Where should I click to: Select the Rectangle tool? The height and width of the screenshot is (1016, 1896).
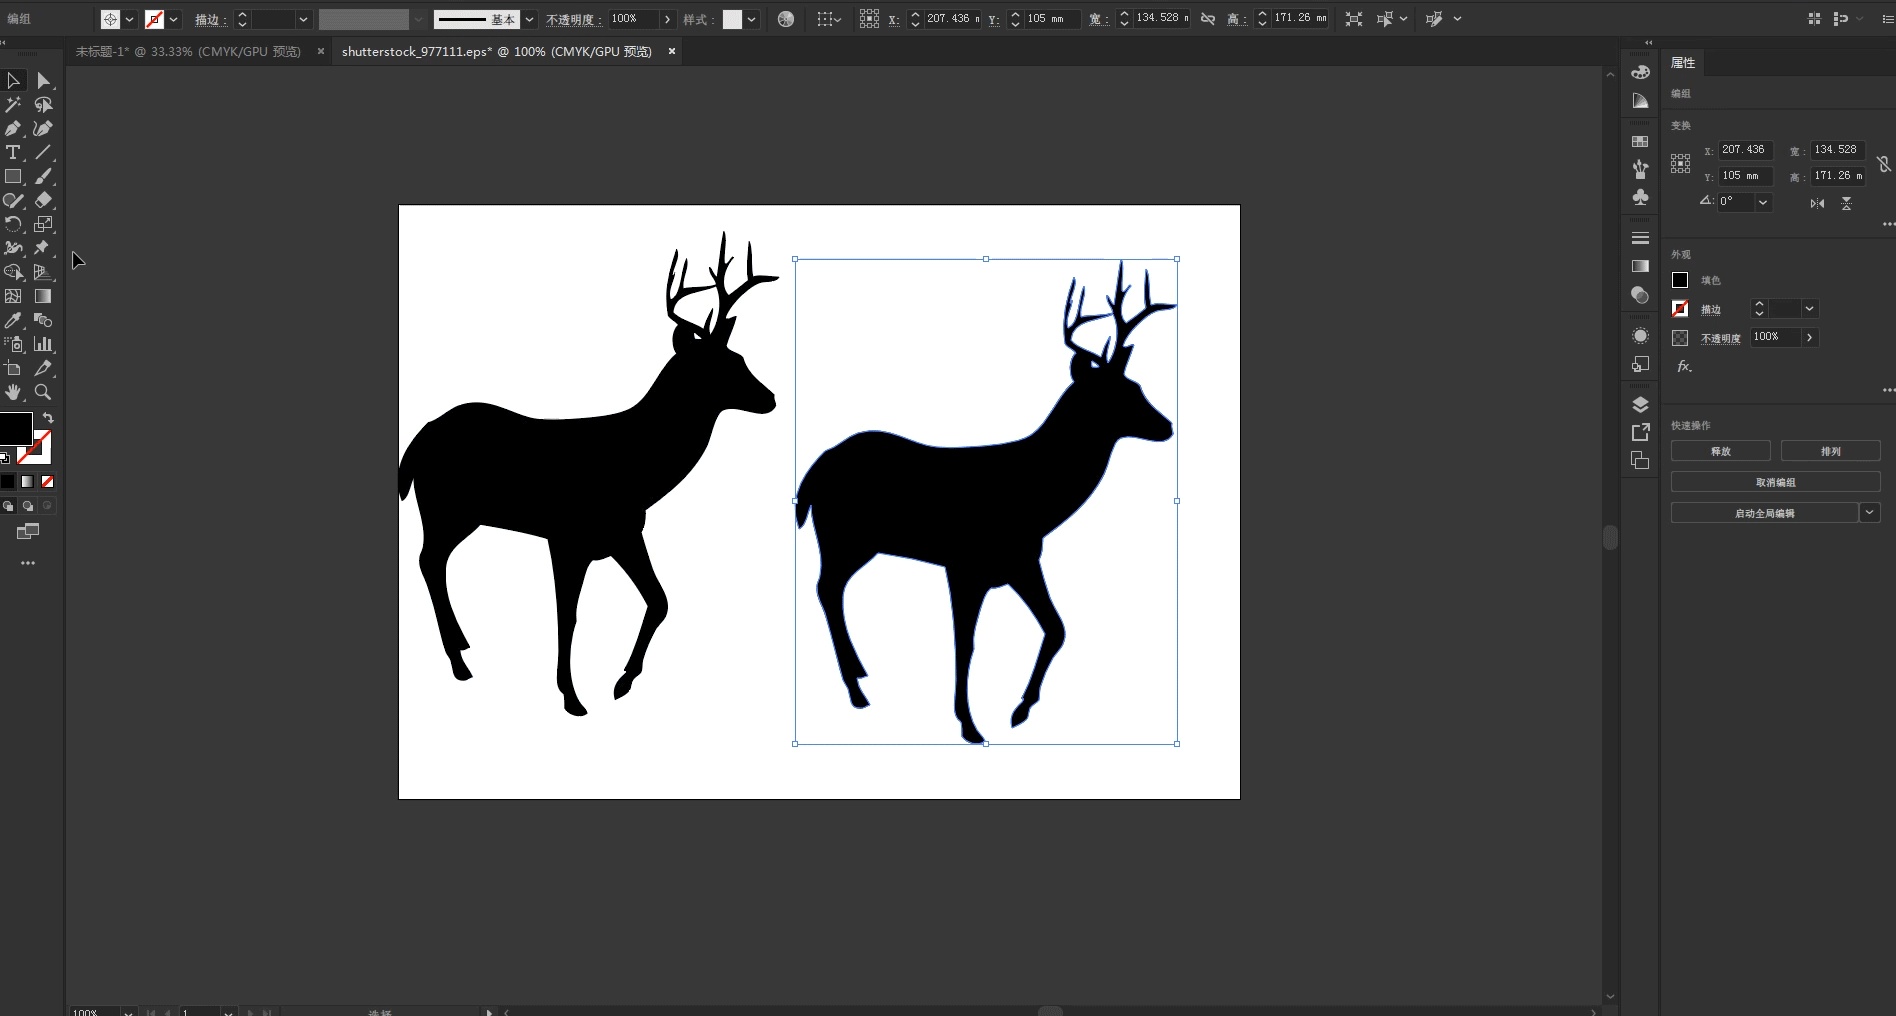coord(13,176)
